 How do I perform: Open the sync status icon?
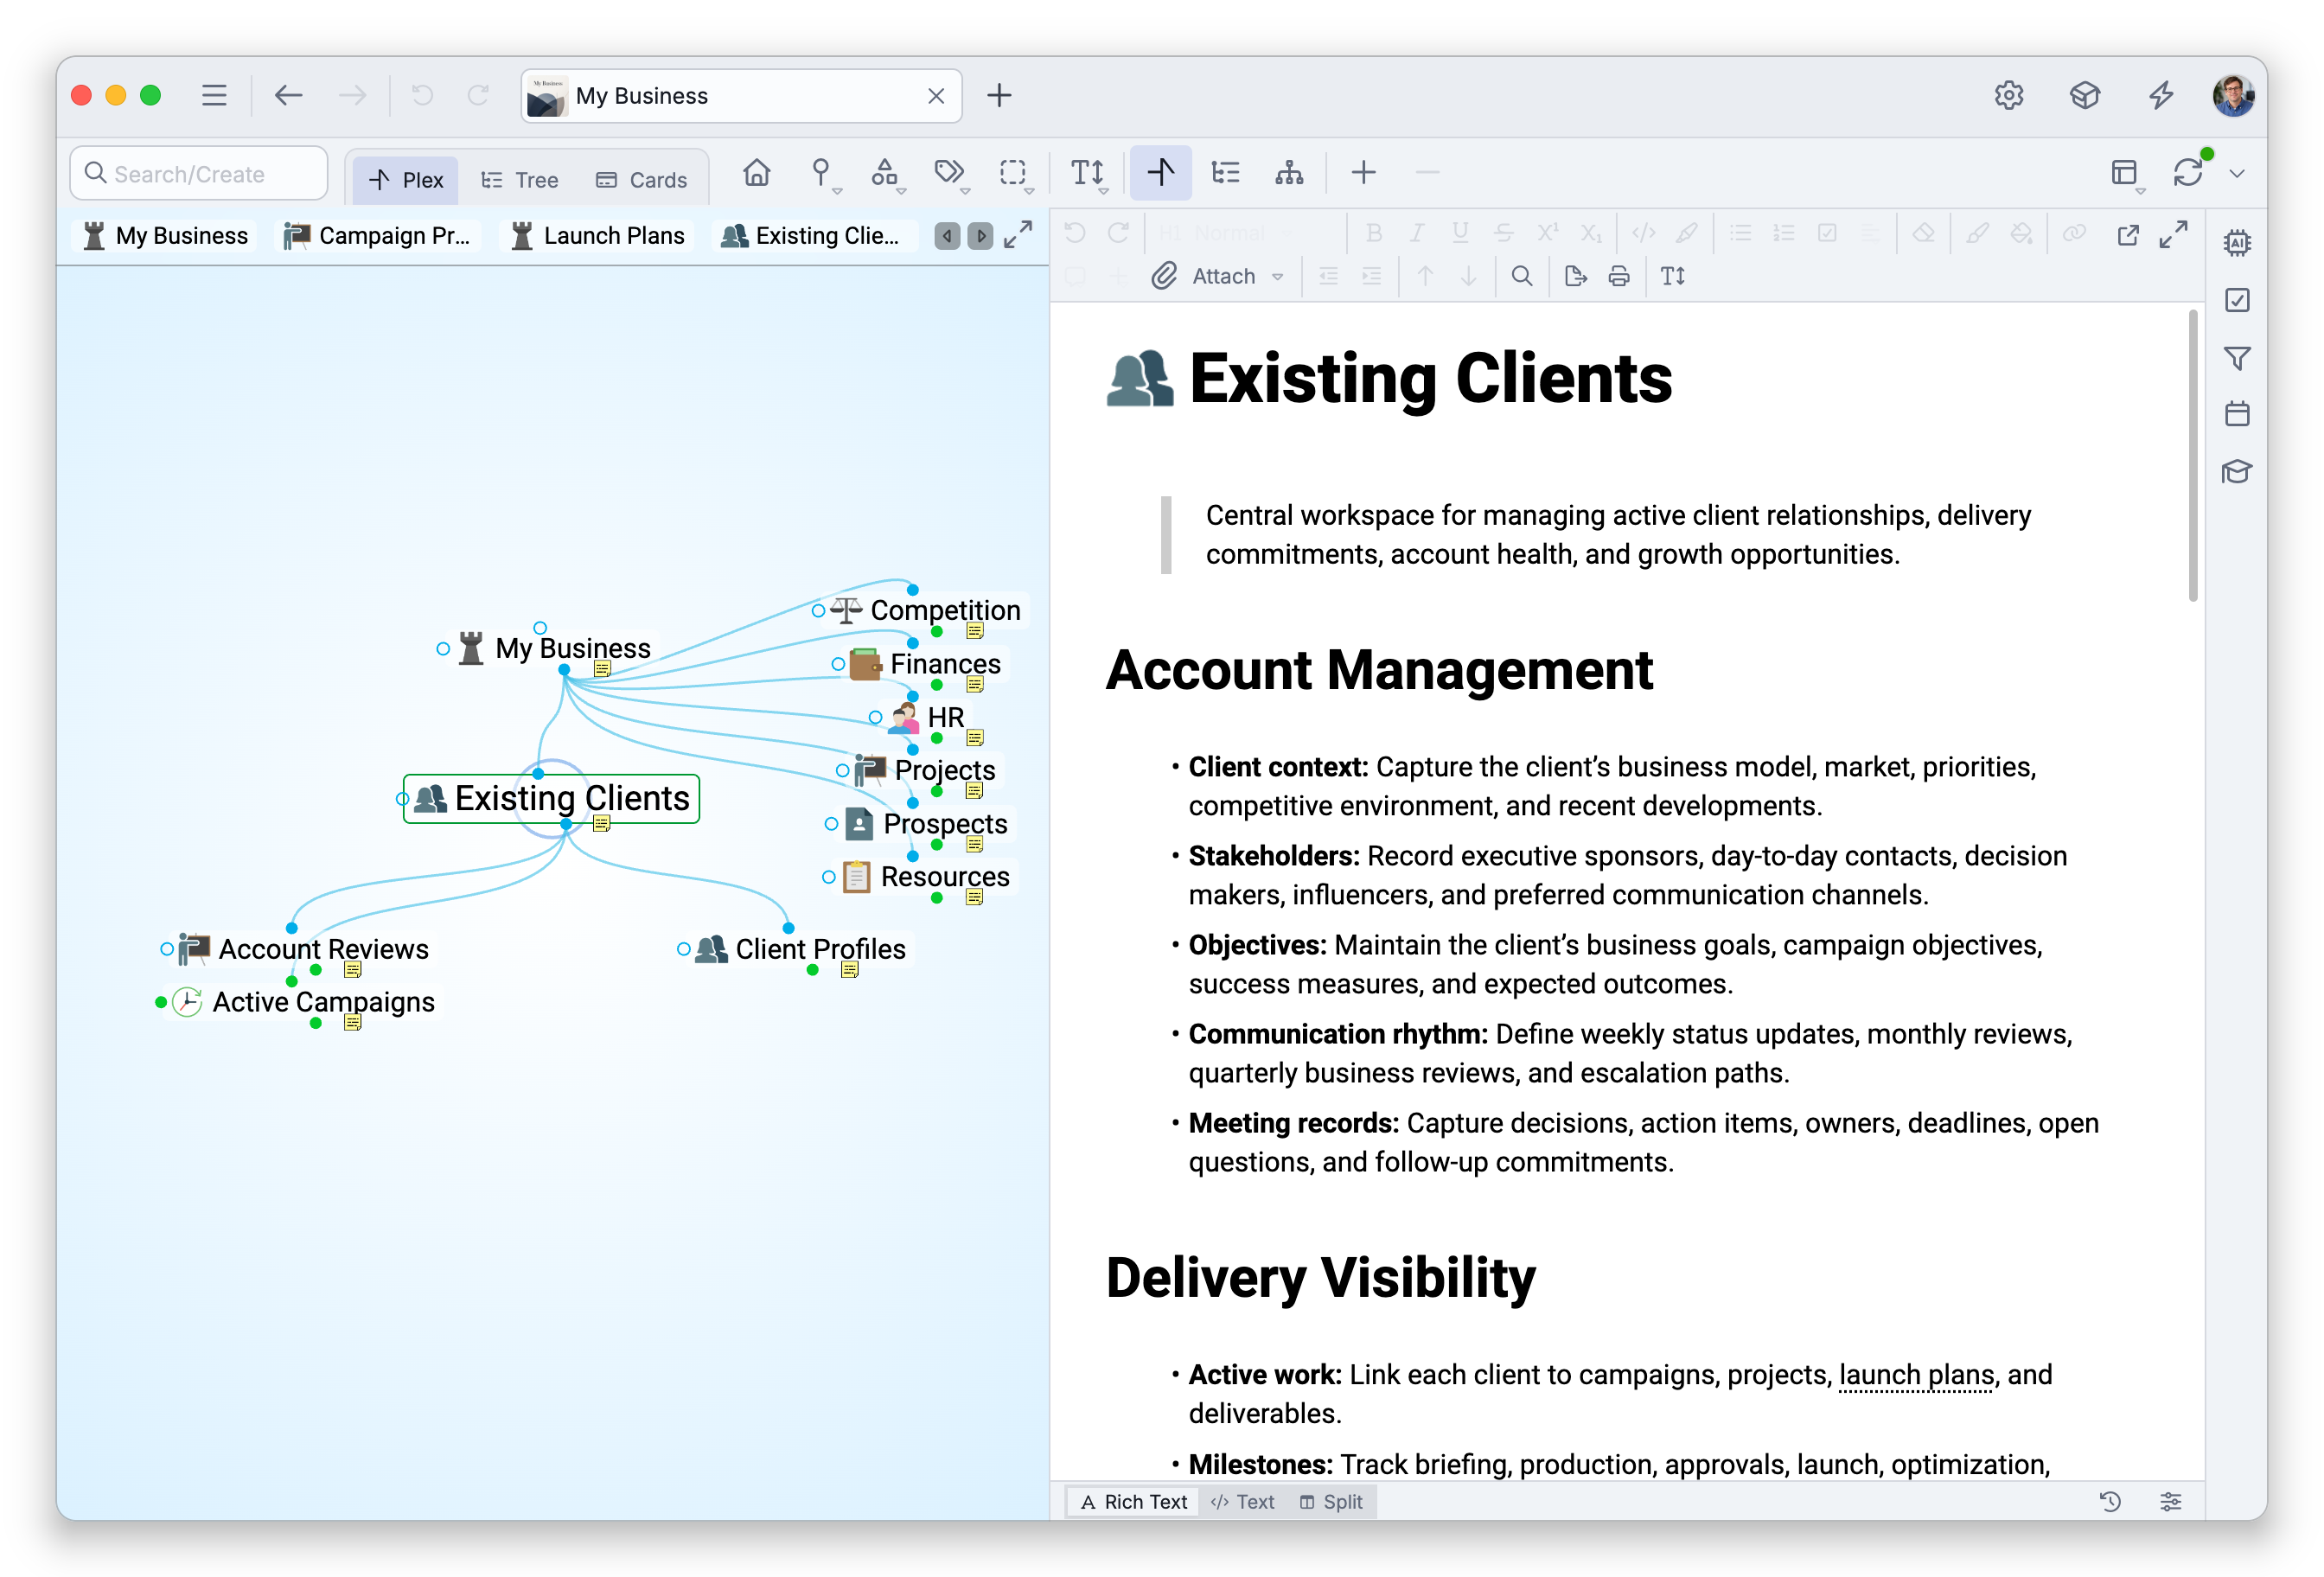tap(2188, 173)
